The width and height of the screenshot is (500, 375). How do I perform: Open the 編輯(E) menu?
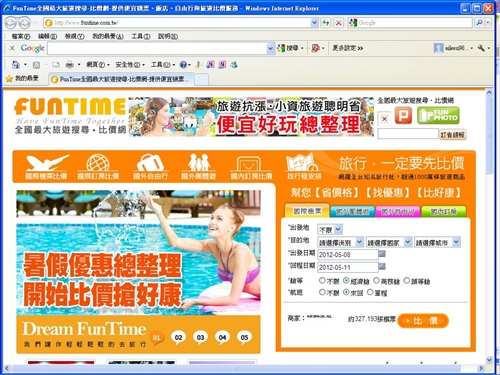[47, 36]
